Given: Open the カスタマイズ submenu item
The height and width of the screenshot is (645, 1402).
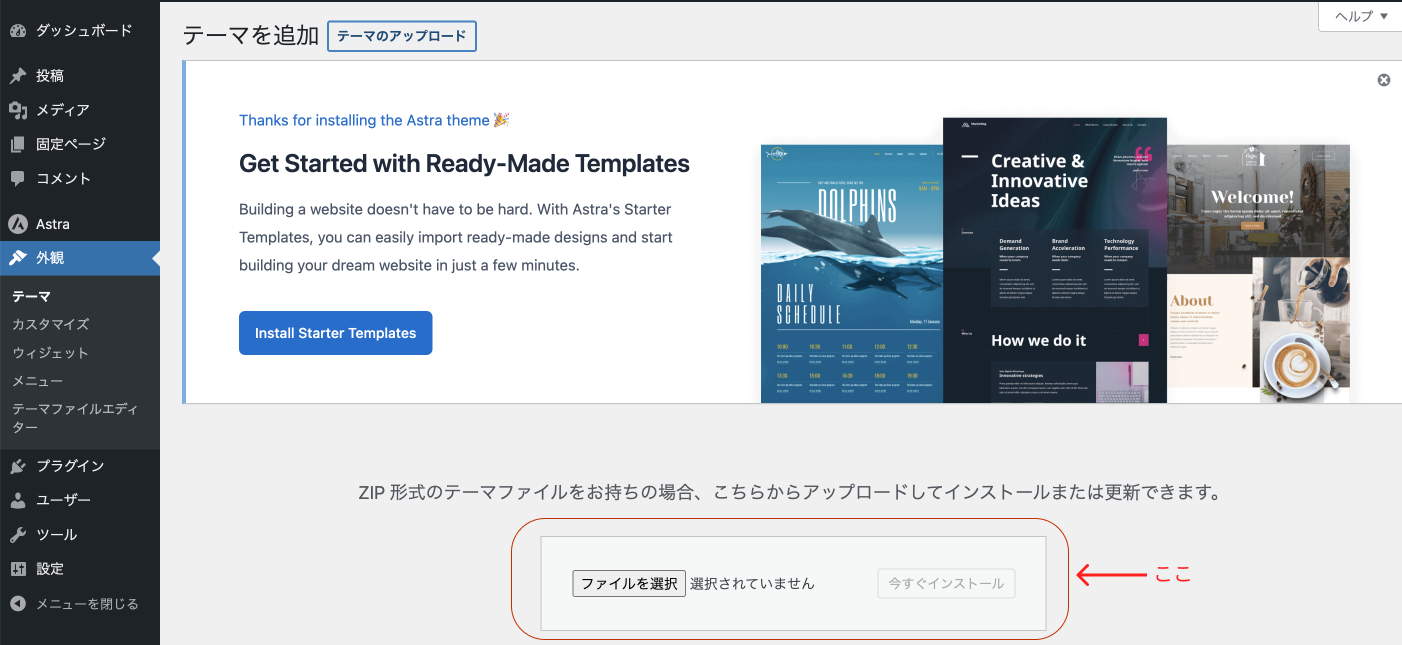Looking at the screenshot, I should 50,324.
